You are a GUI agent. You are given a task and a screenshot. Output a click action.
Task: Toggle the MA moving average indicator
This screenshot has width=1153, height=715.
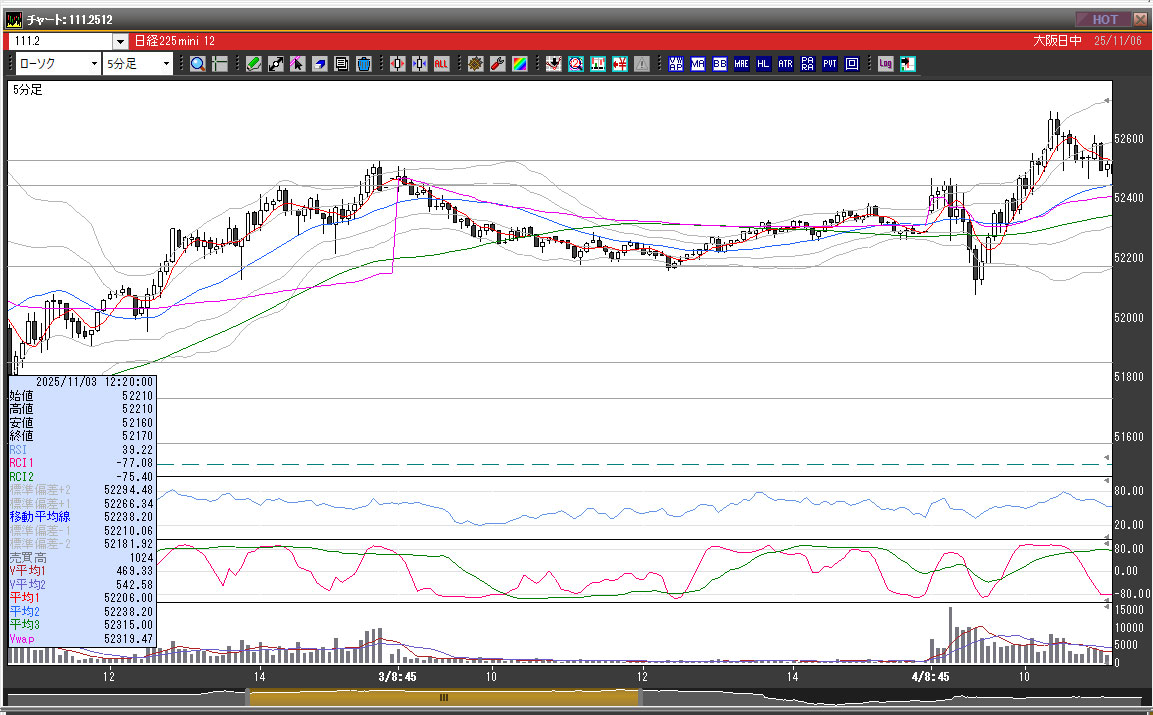click(697, 64)
